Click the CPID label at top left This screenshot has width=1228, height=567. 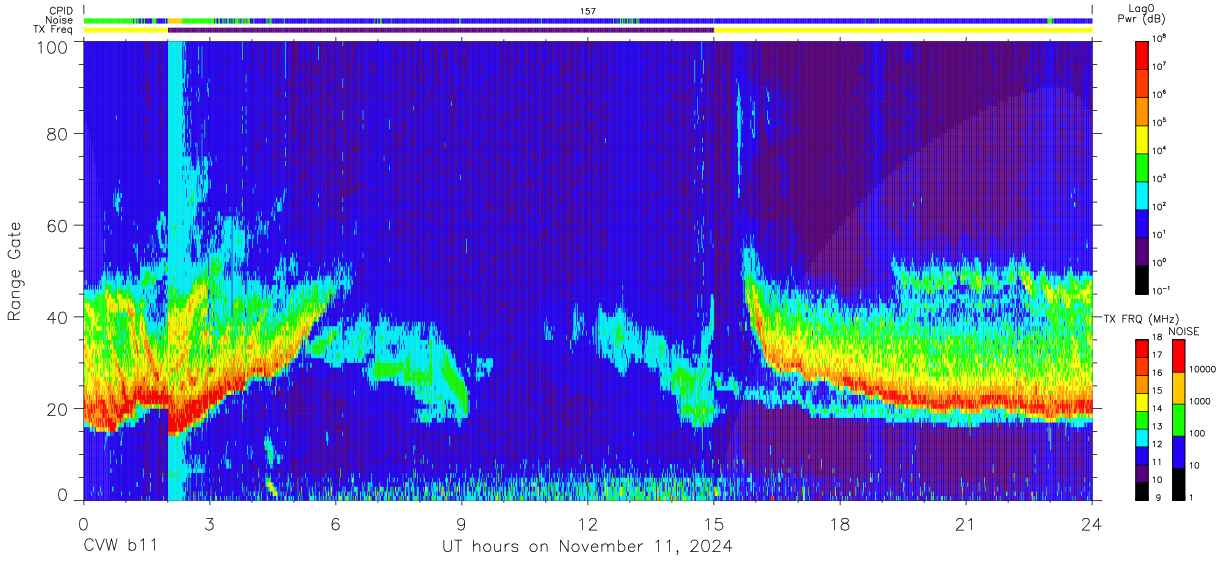[x=63, y=10]
